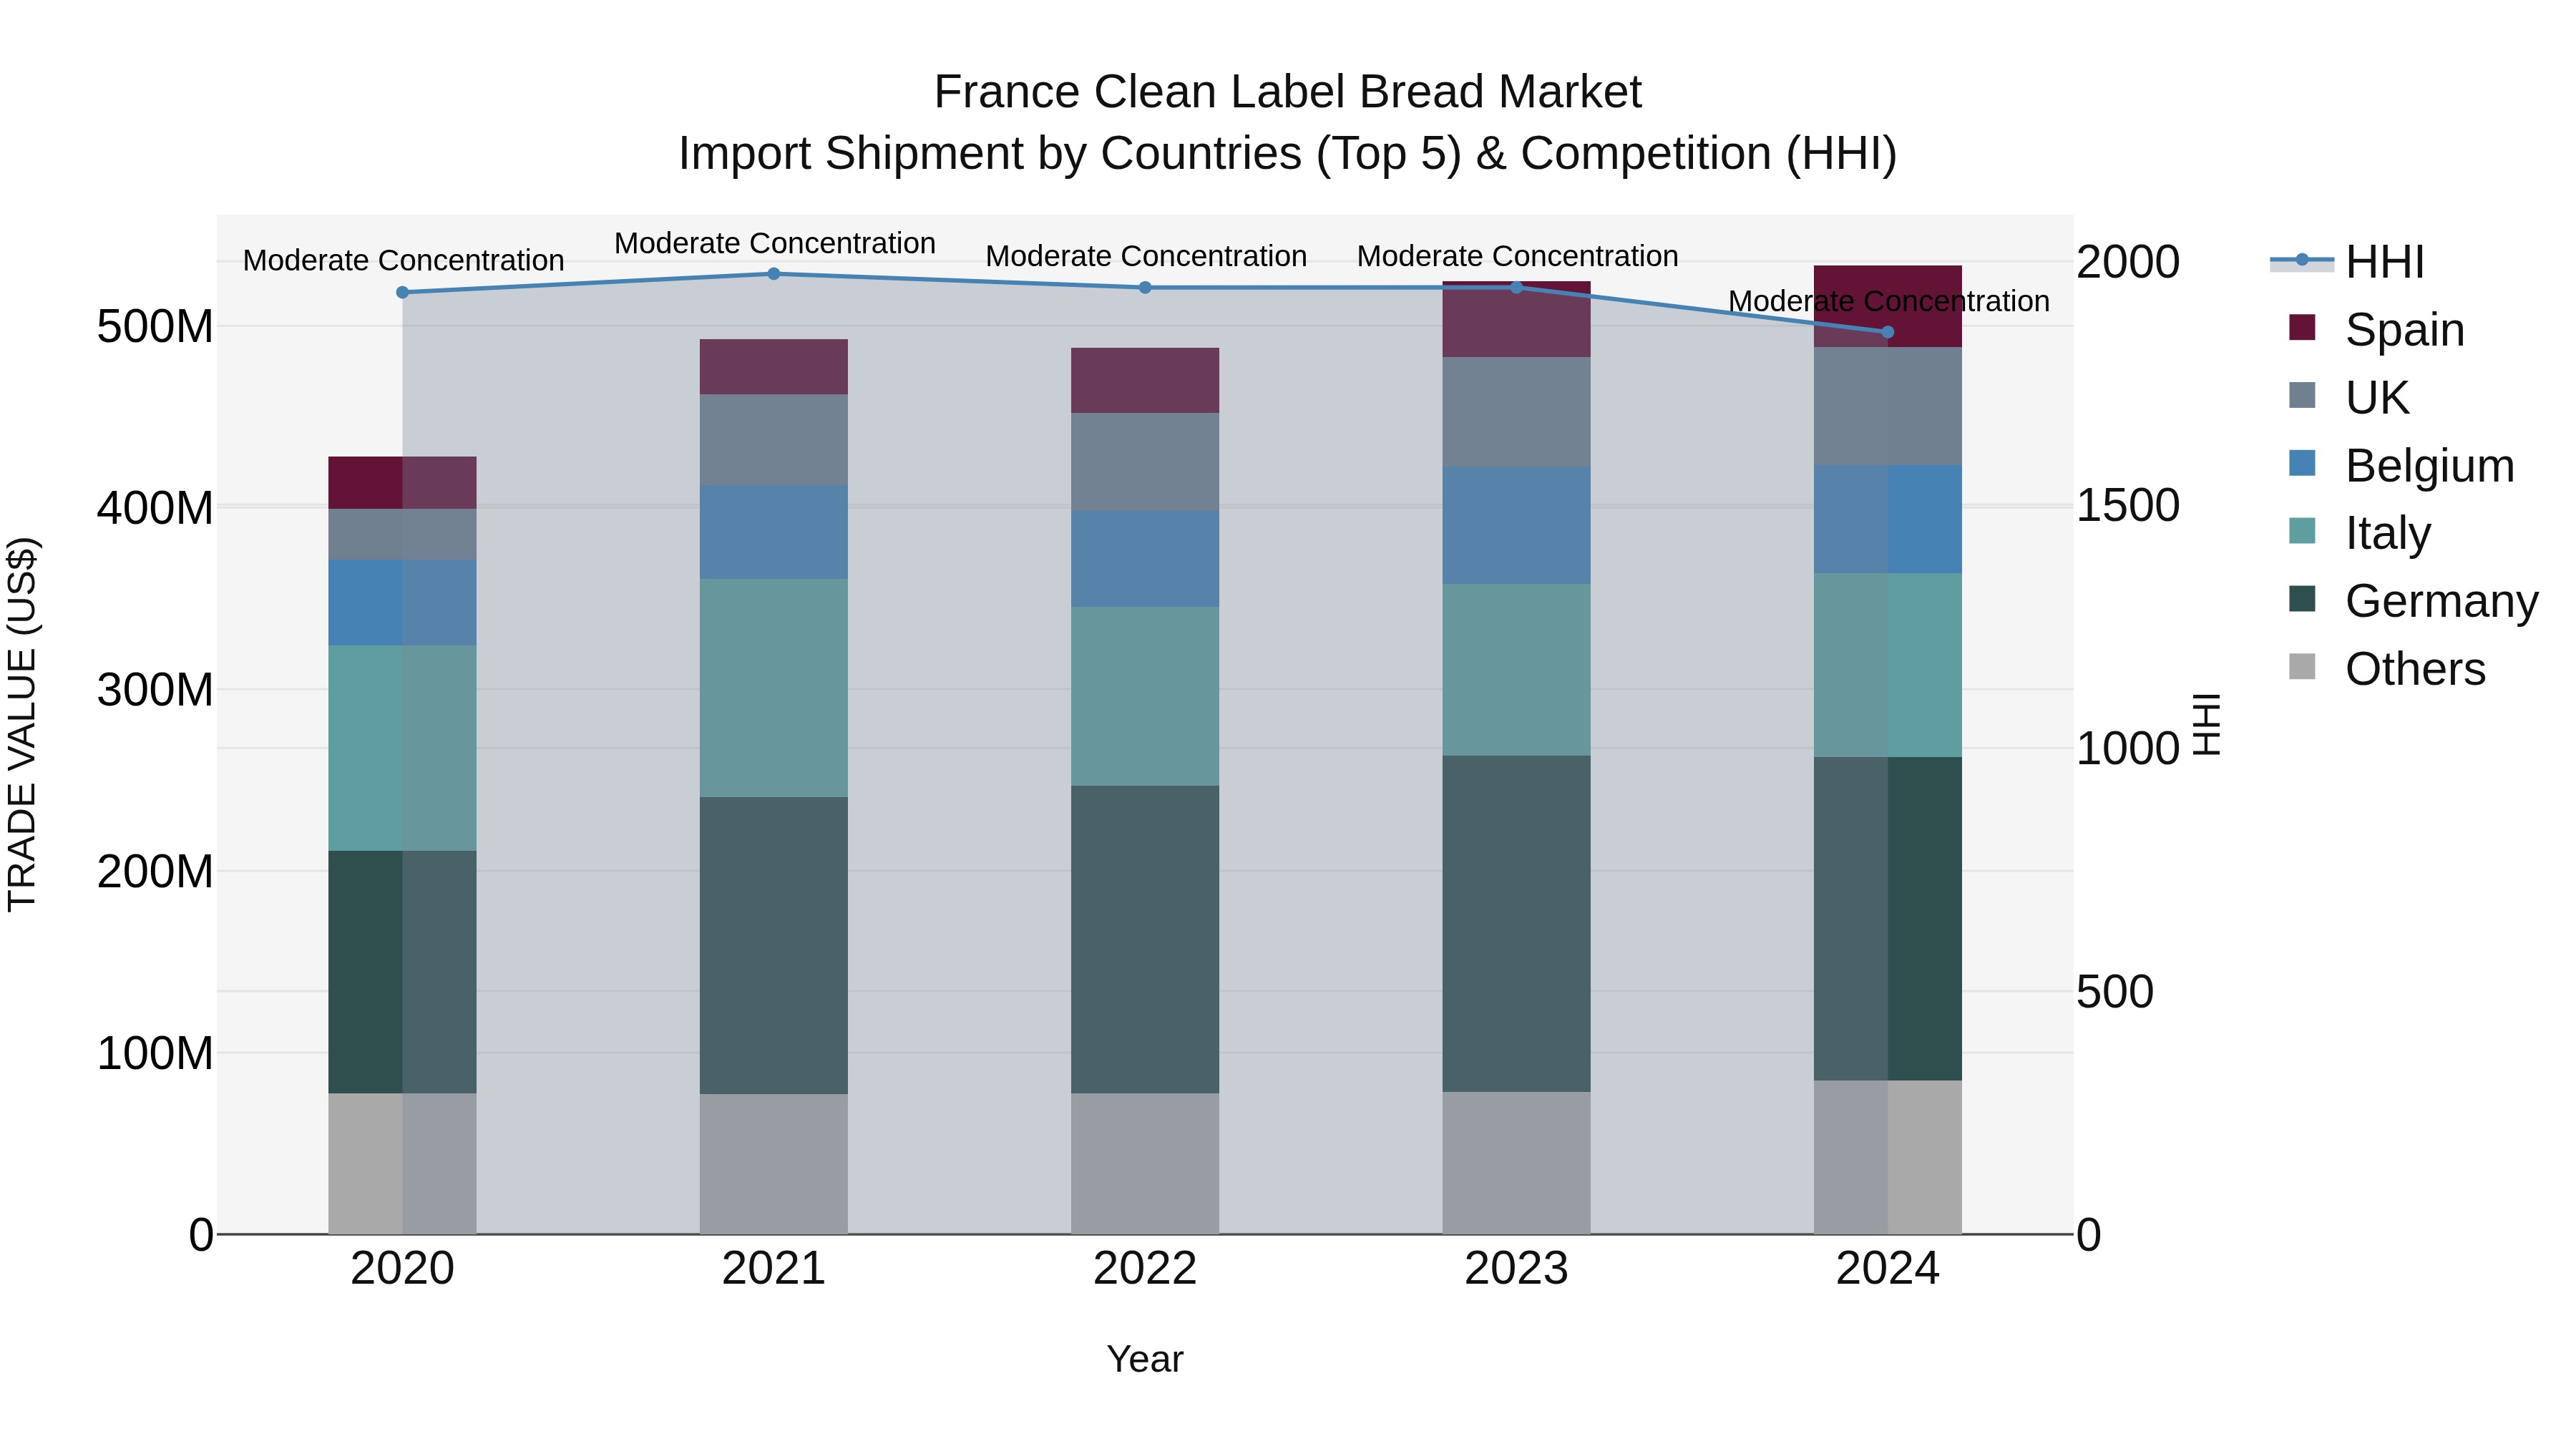Screen dimensions: 2576x1449
Task: Click Moderate Concentration label above 2021
Action: [775, 243]
